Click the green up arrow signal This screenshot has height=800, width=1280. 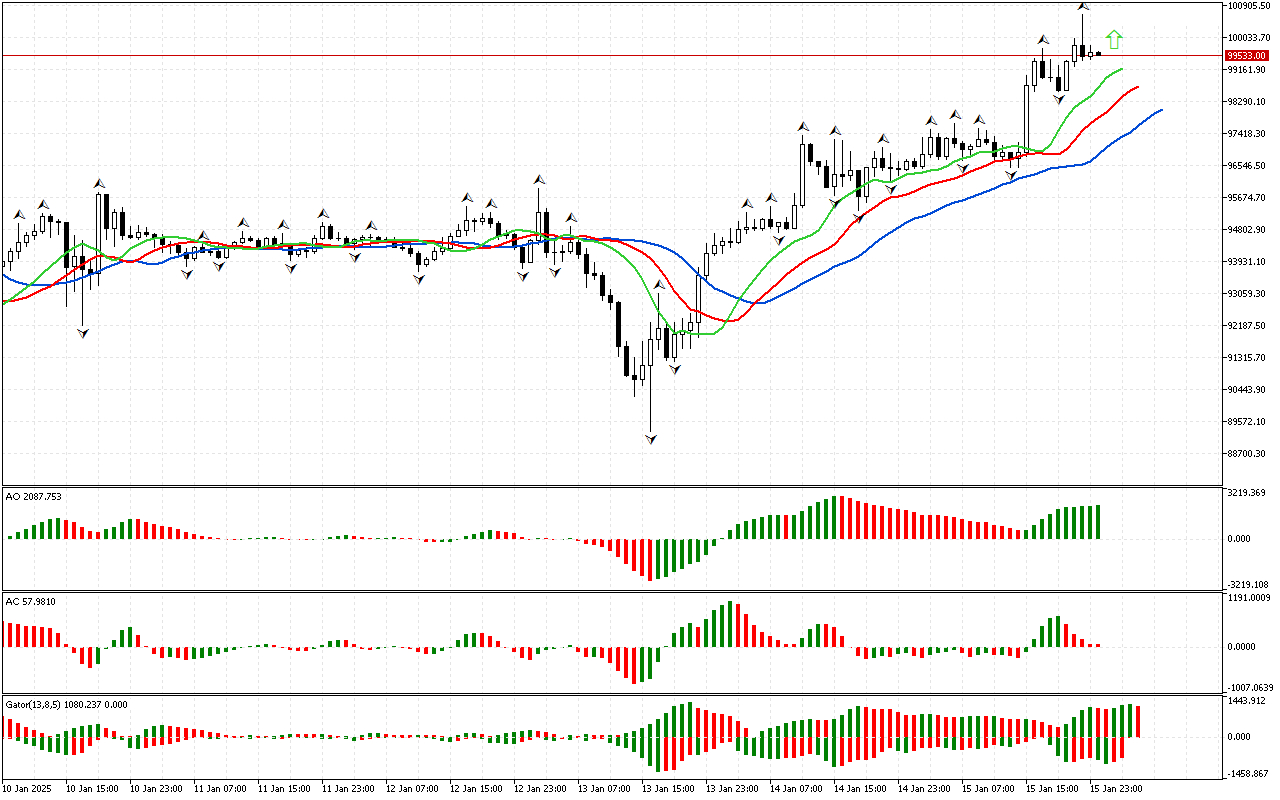click(x=1114, y=40)
